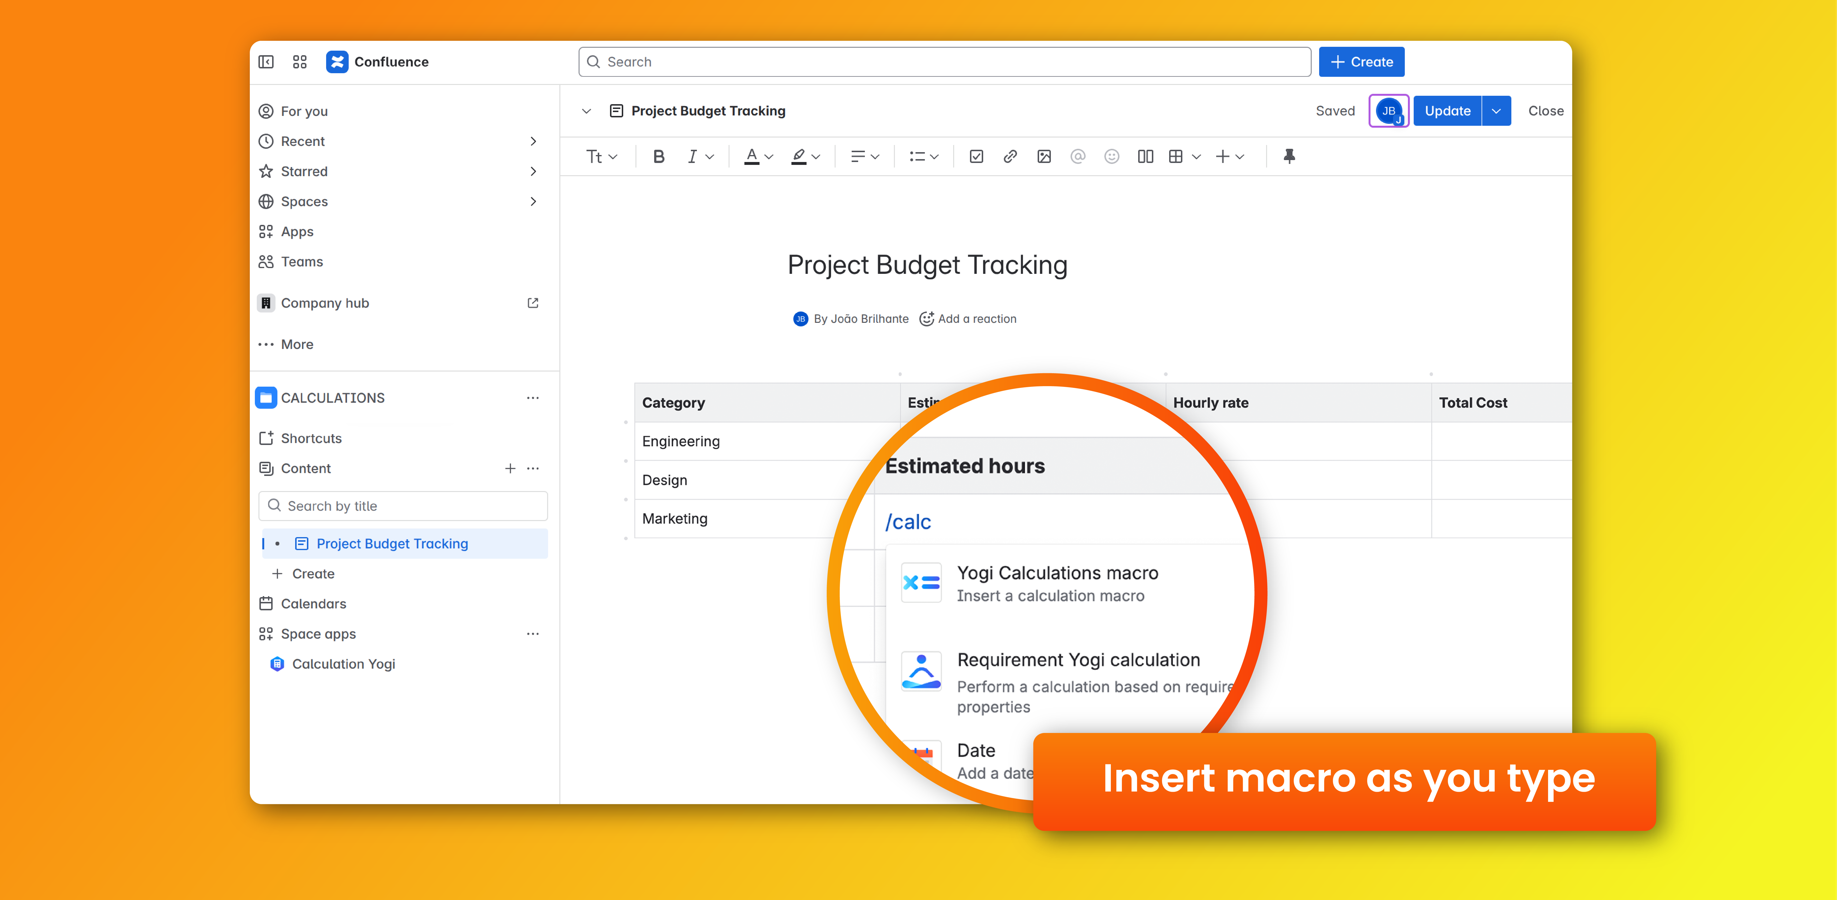This screenshot has height=900, width=1837.
Task: Insert a link from the toolbar
Action: tap(1010, 157)
